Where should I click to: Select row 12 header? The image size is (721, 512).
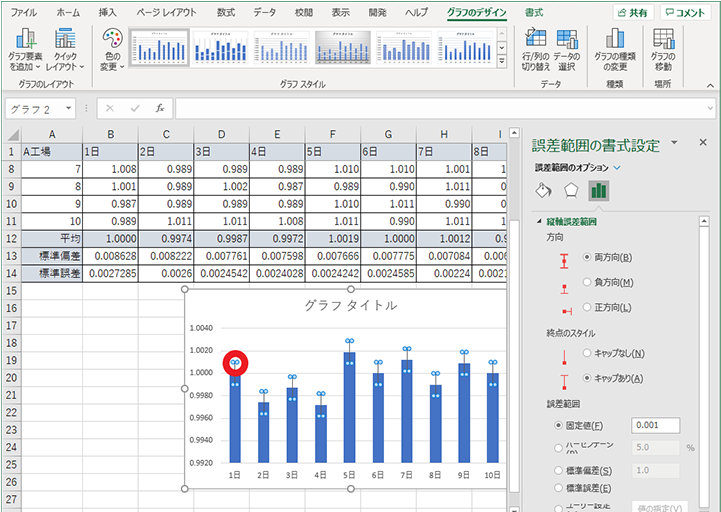click(11, 239)
